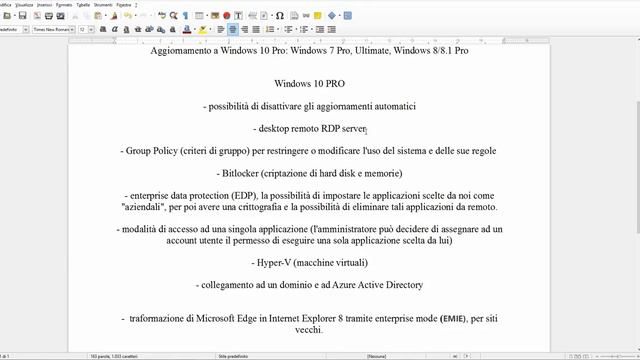The height and width of the screenshot is (360, 640).
Task: Expand the Undo history dropdown arrow
Action: tap(135, 16)
